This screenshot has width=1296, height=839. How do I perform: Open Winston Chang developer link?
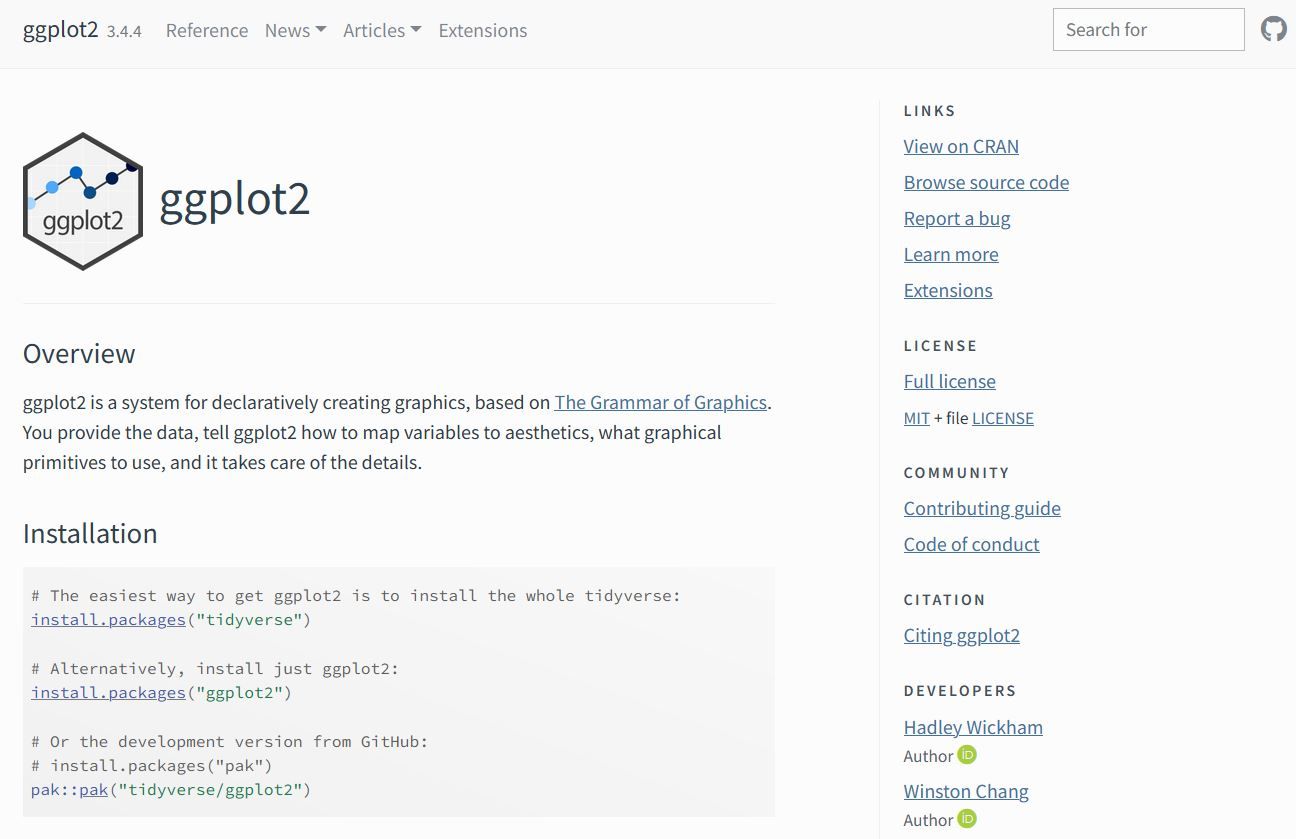click(966, 791)
